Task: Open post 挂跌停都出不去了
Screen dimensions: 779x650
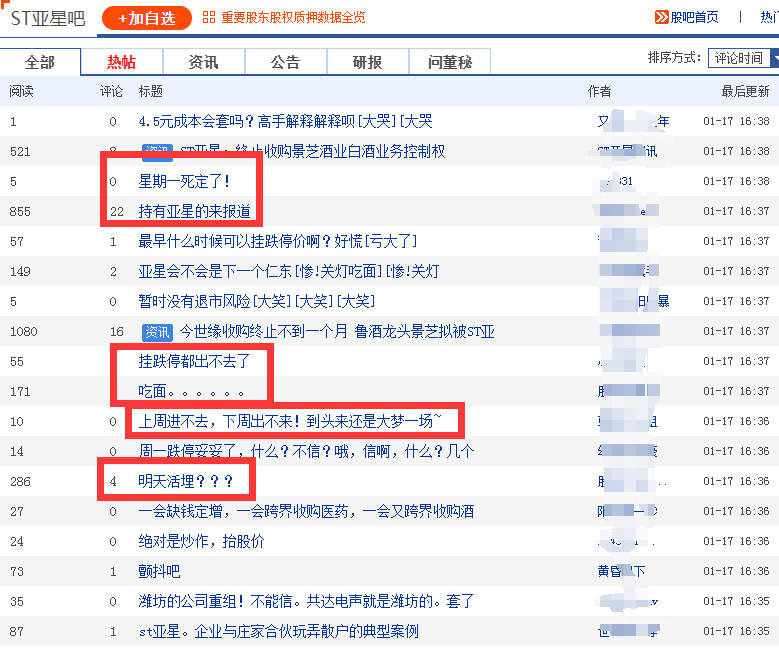Action: [194, 361]
